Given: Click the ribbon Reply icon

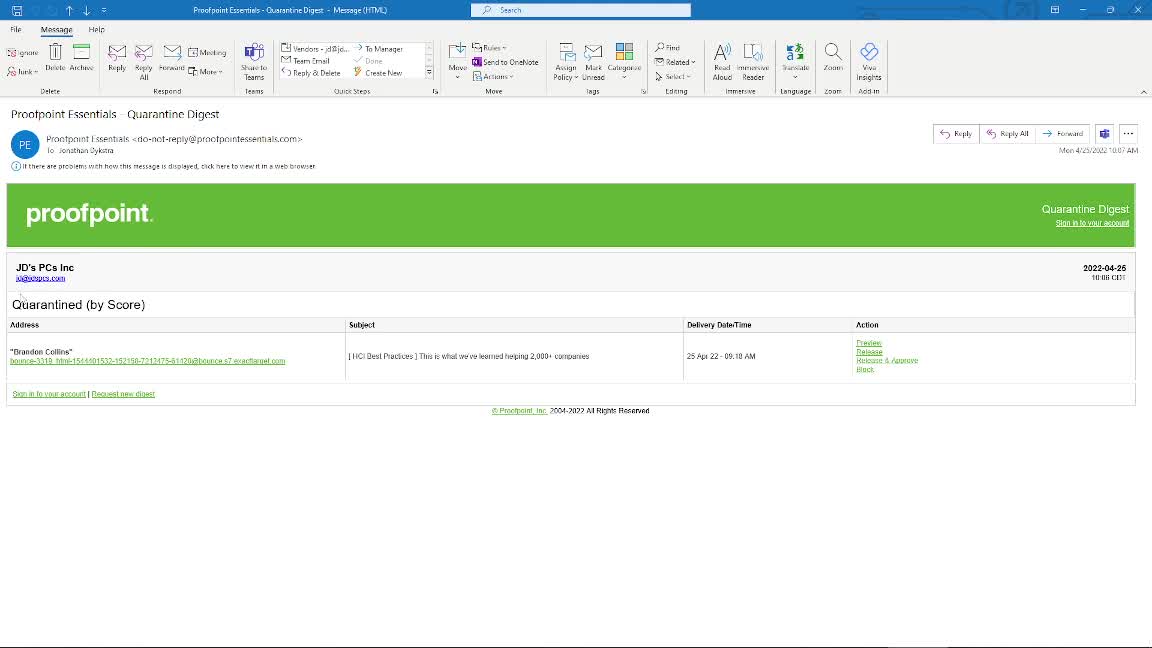Looking at the screenshot, I should [117, 57].
